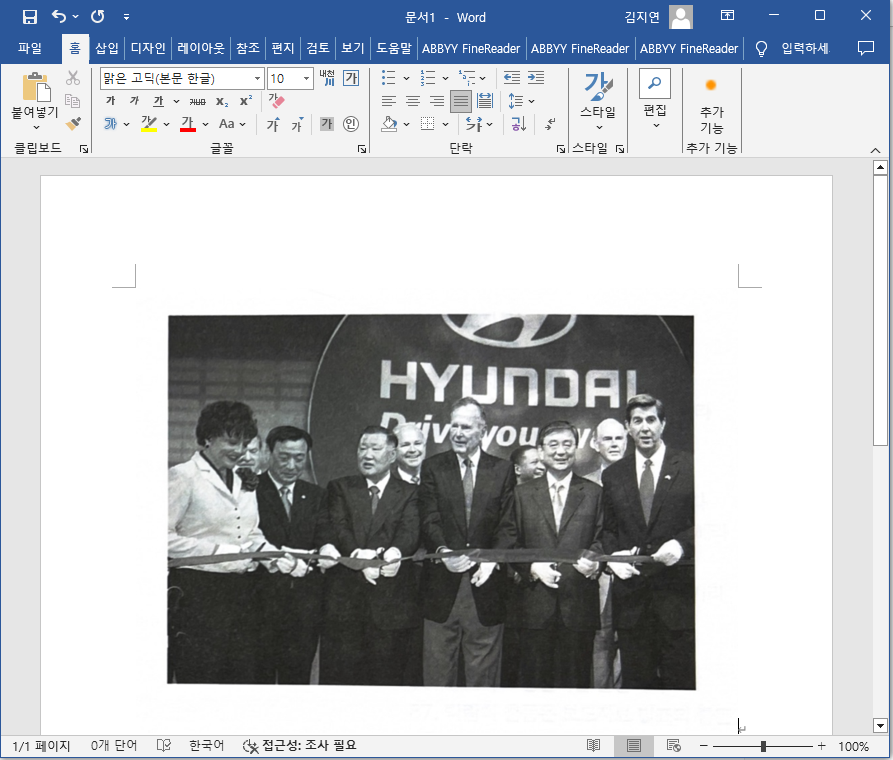Open the font size dropdown
The width and height of the screenshot is (893, 760).
[x=306, y=78]
